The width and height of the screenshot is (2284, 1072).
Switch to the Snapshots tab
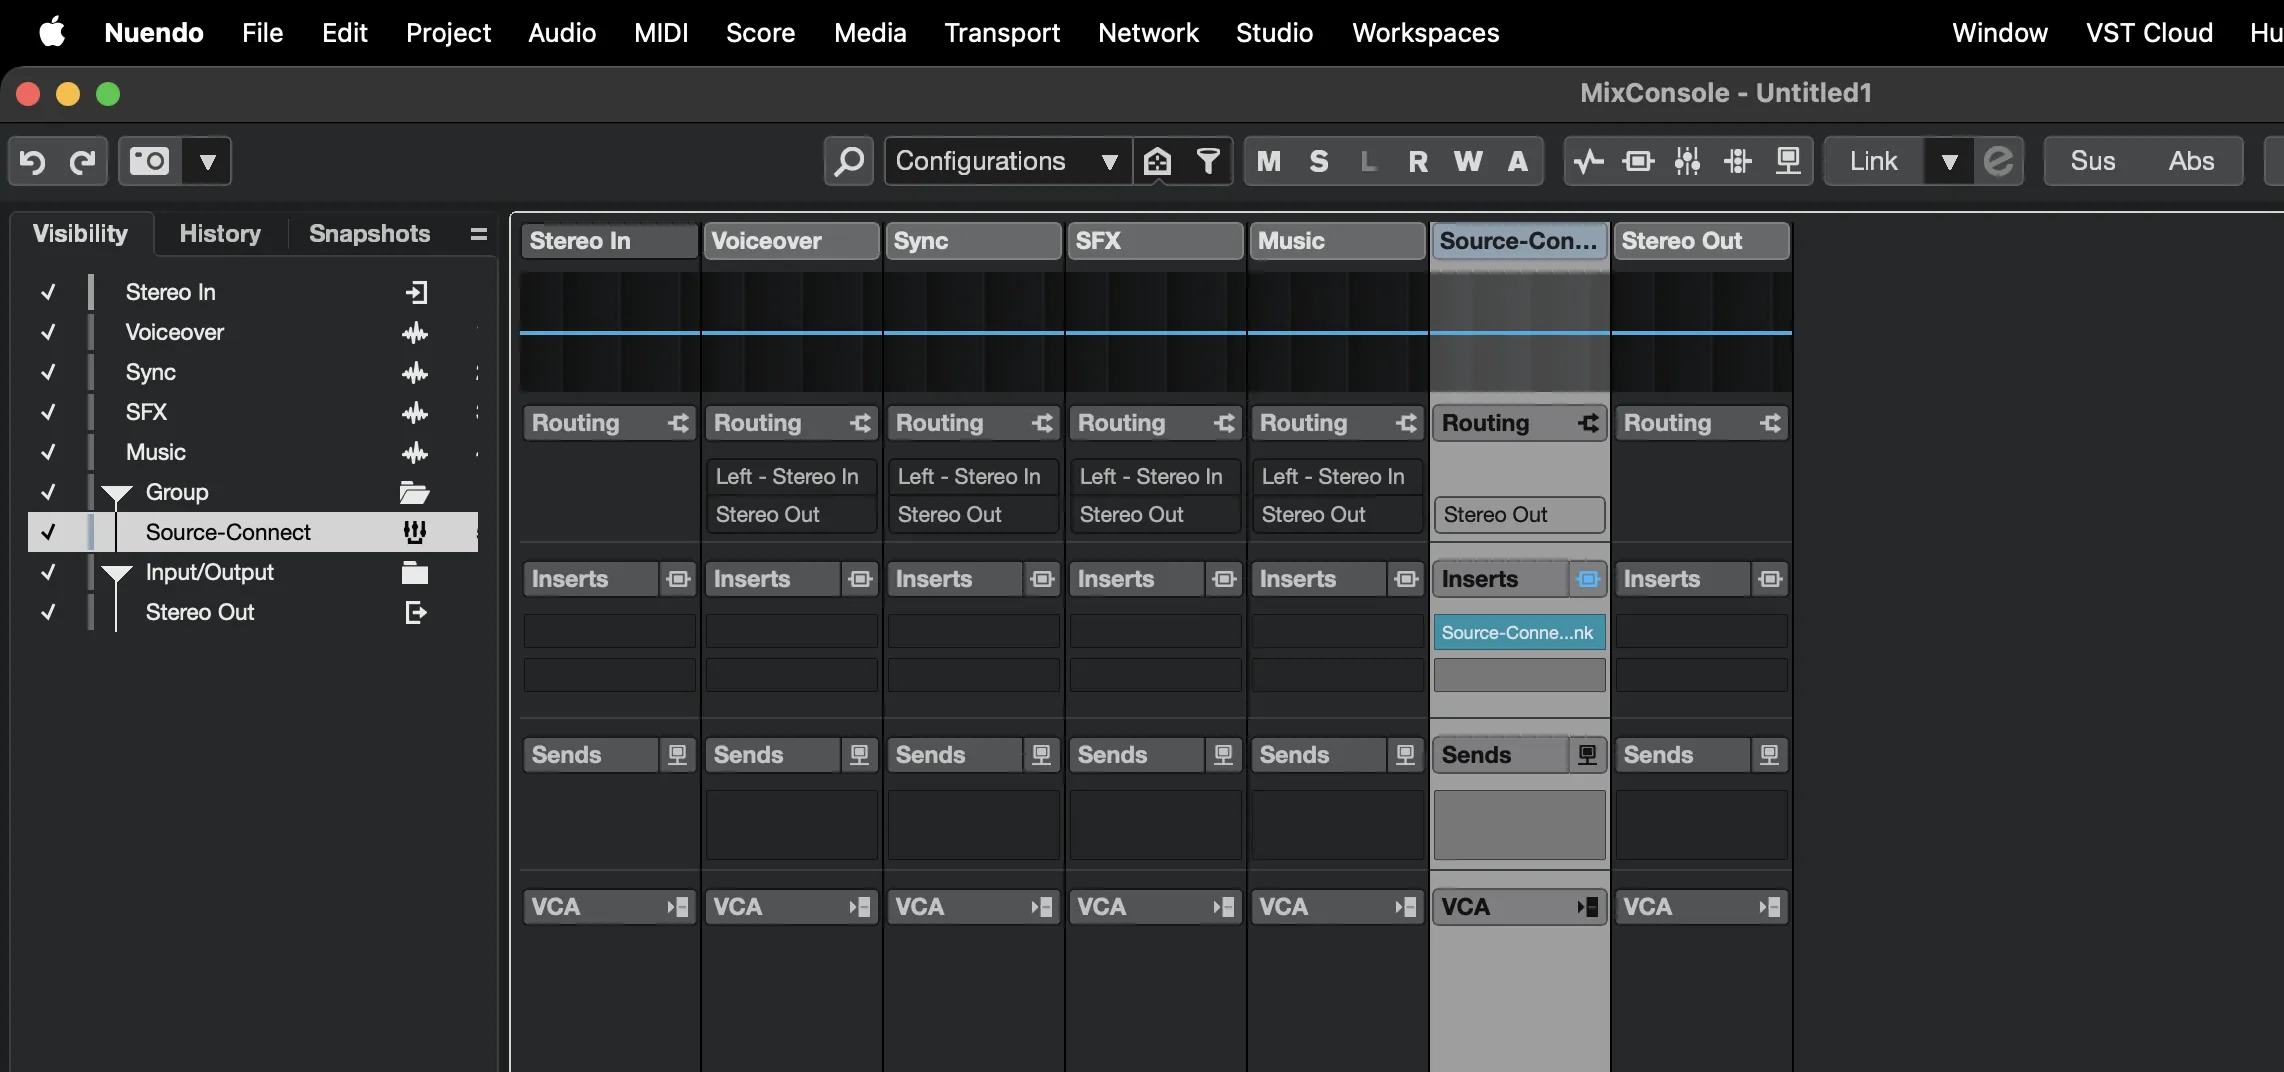[x=370, y=234]
